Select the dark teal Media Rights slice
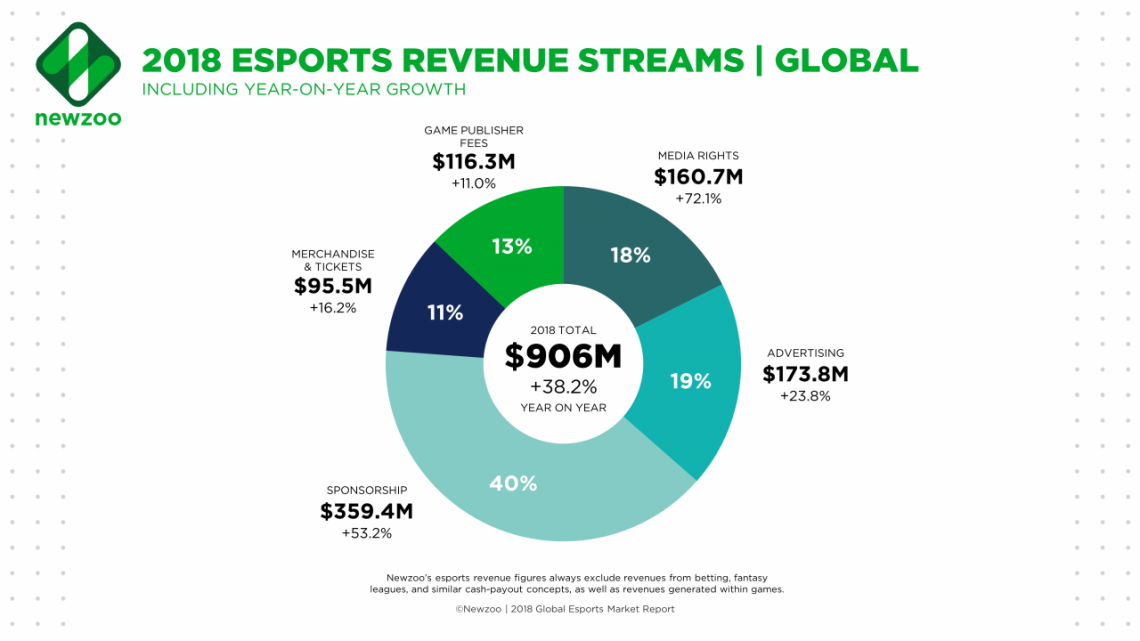The height and width of the screenshot is (641, 1140). [x=630, y=255]
